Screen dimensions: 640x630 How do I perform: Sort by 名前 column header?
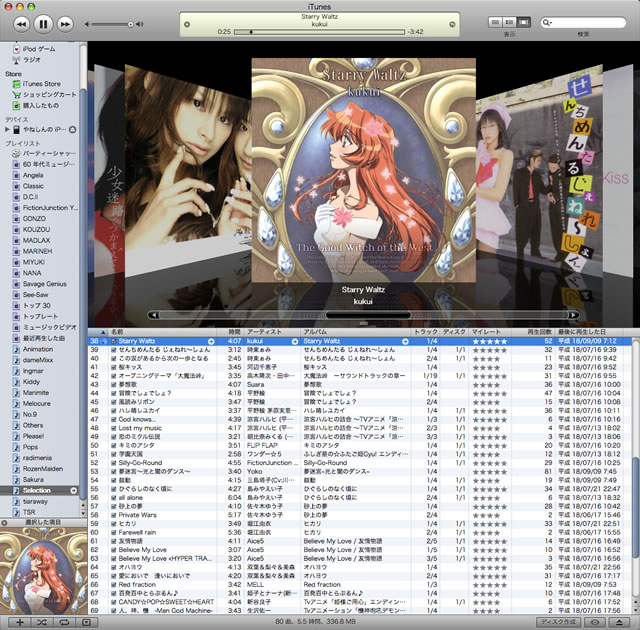pyautogui.click(x=163, y=332)
